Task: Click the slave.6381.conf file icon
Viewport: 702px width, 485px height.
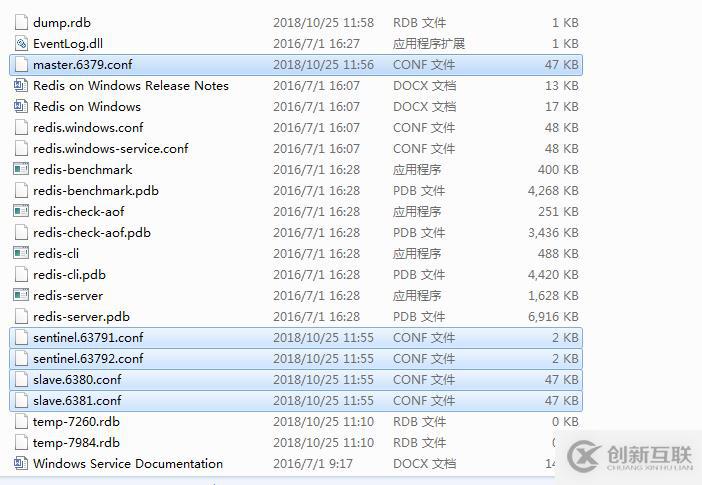Action: point(21,401)
